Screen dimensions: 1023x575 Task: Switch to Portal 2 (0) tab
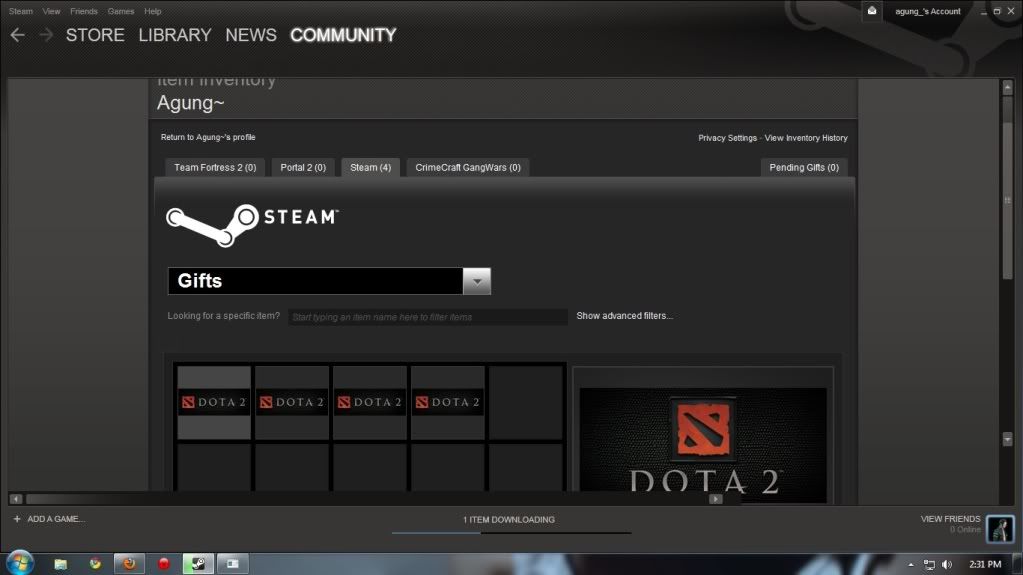(x=303, y=168)
